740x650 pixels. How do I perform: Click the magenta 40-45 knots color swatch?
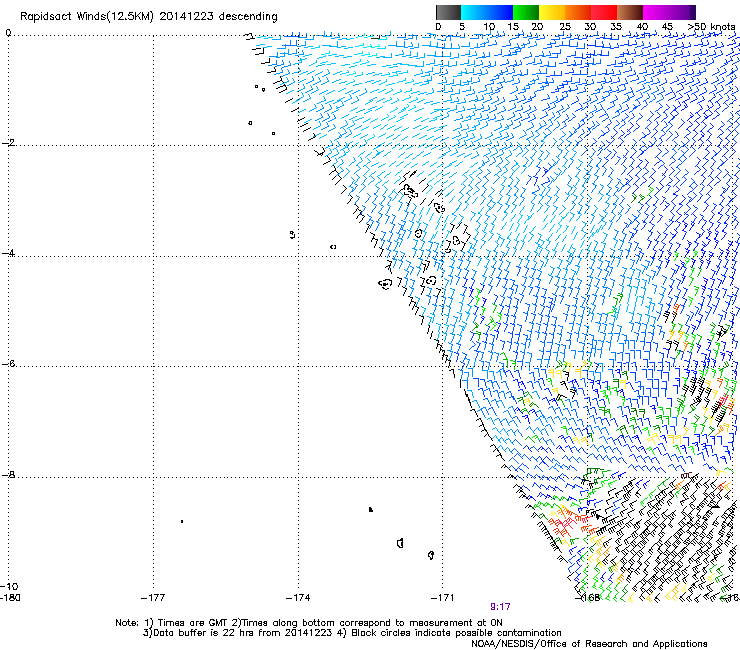click(x=656, y=12)
